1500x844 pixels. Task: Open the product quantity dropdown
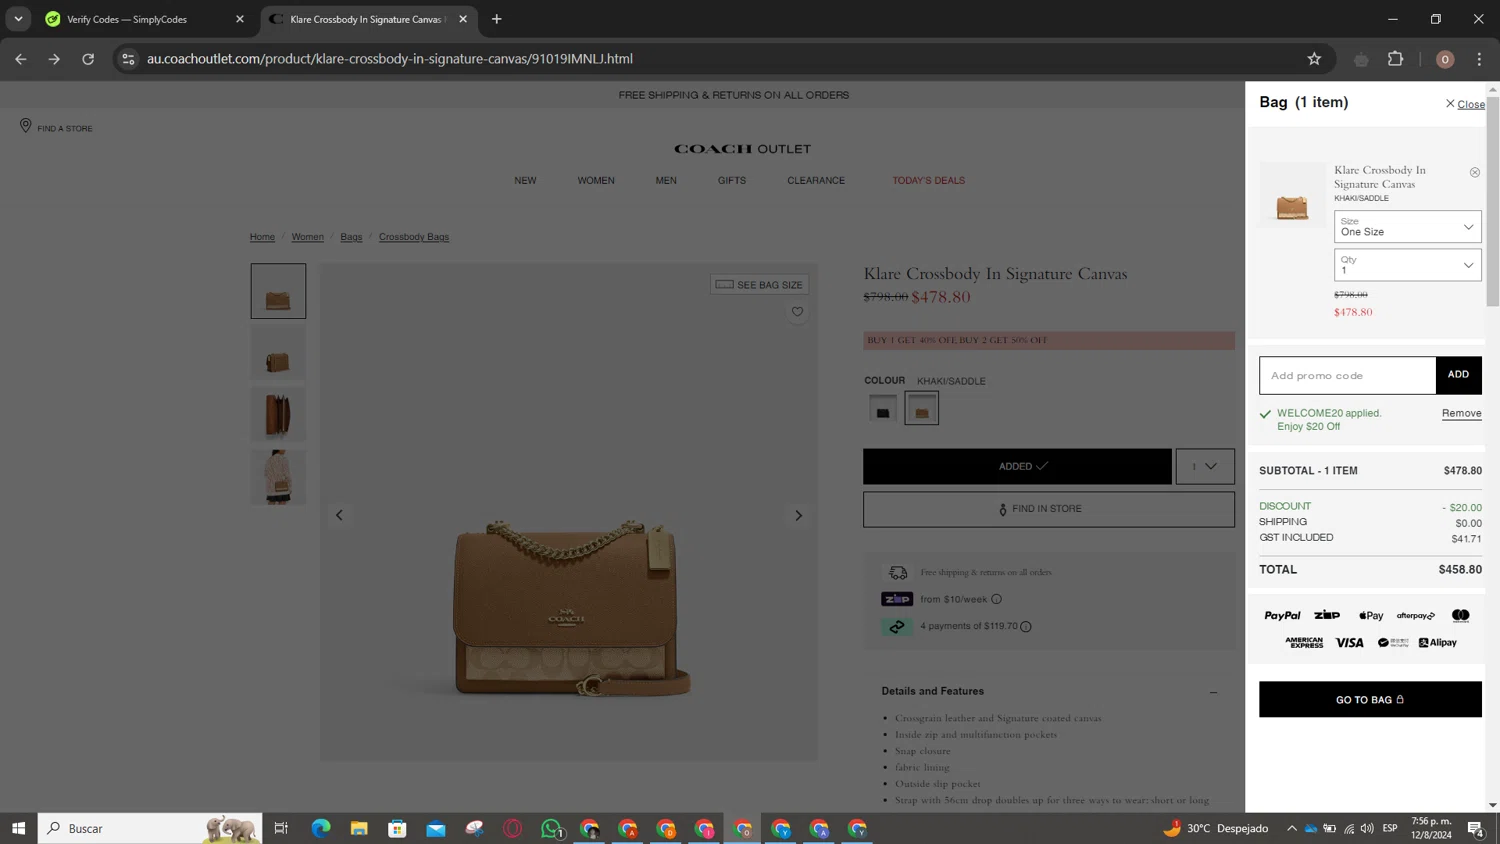click(1205, 466)
